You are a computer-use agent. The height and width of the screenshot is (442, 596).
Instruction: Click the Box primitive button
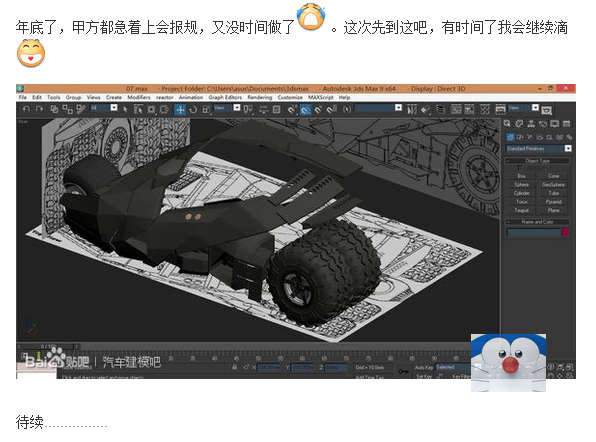522,176
